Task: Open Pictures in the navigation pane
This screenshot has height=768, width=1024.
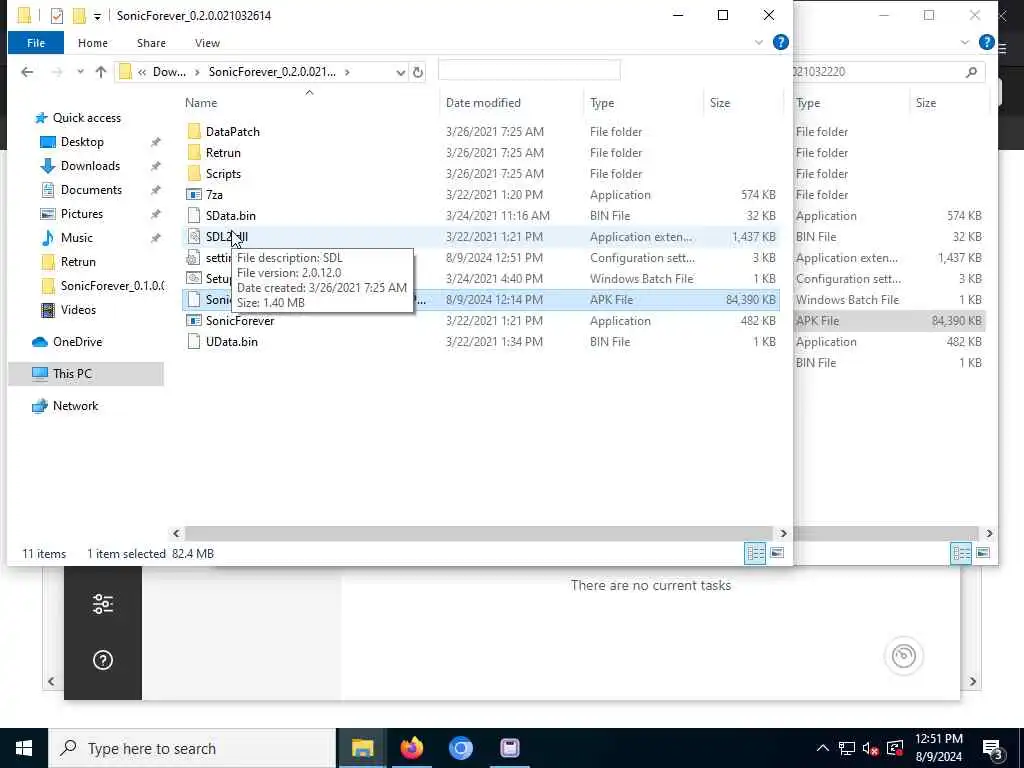Action: 82,214
